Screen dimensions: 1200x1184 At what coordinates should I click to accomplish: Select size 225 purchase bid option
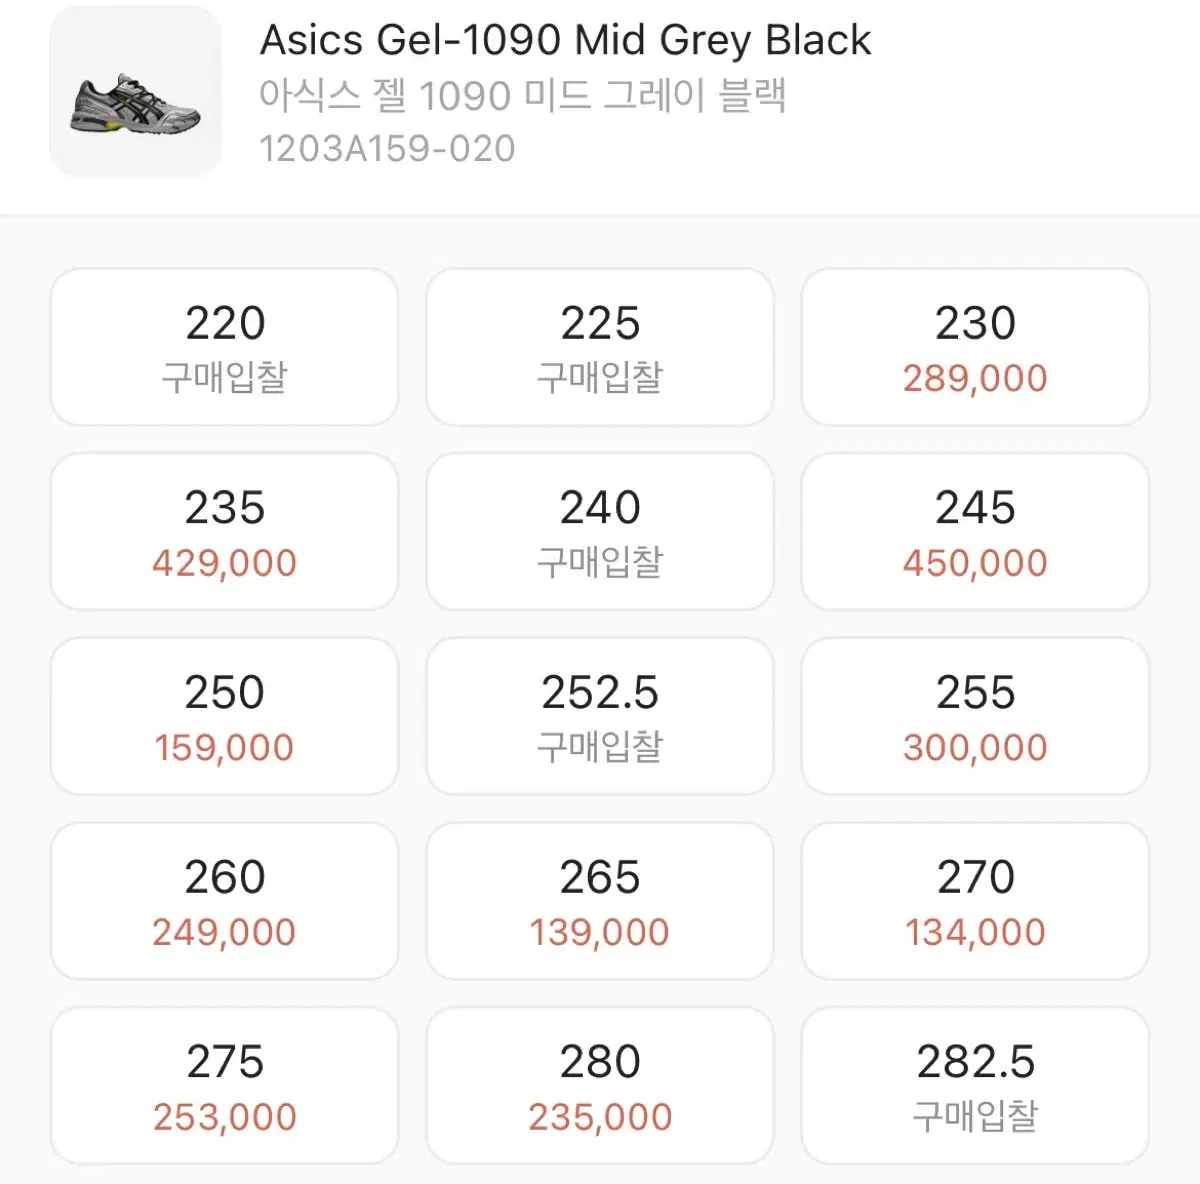[x=600, y=347]
